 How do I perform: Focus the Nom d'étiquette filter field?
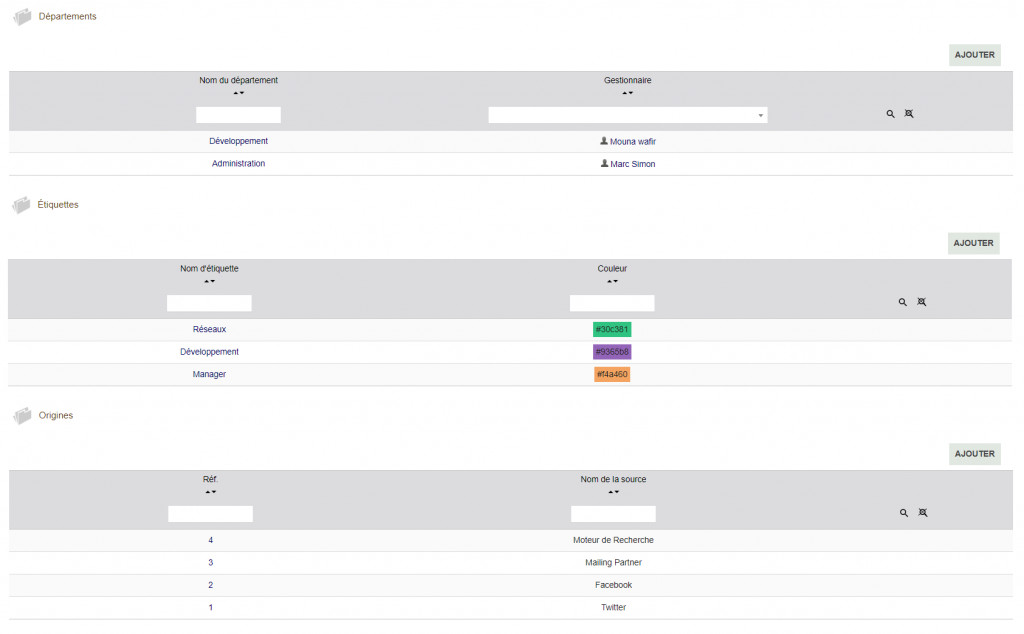tap(209, 303)
